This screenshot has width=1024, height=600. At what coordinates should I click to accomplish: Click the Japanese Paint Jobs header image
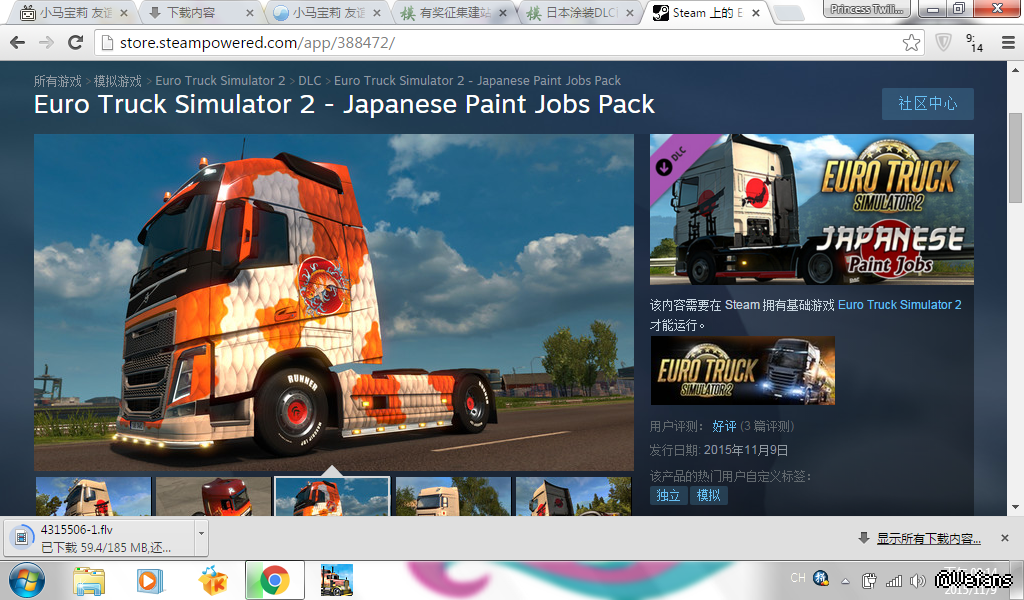click(812, 209)
